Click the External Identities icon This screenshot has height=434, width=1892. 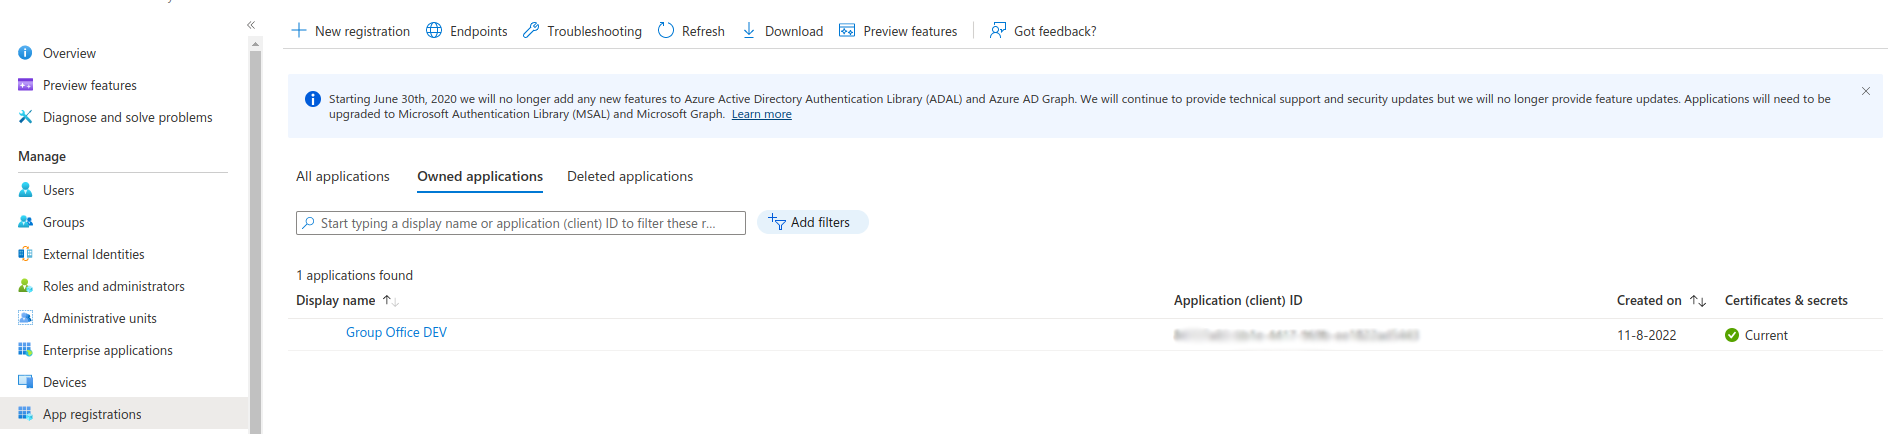(25, 254)
